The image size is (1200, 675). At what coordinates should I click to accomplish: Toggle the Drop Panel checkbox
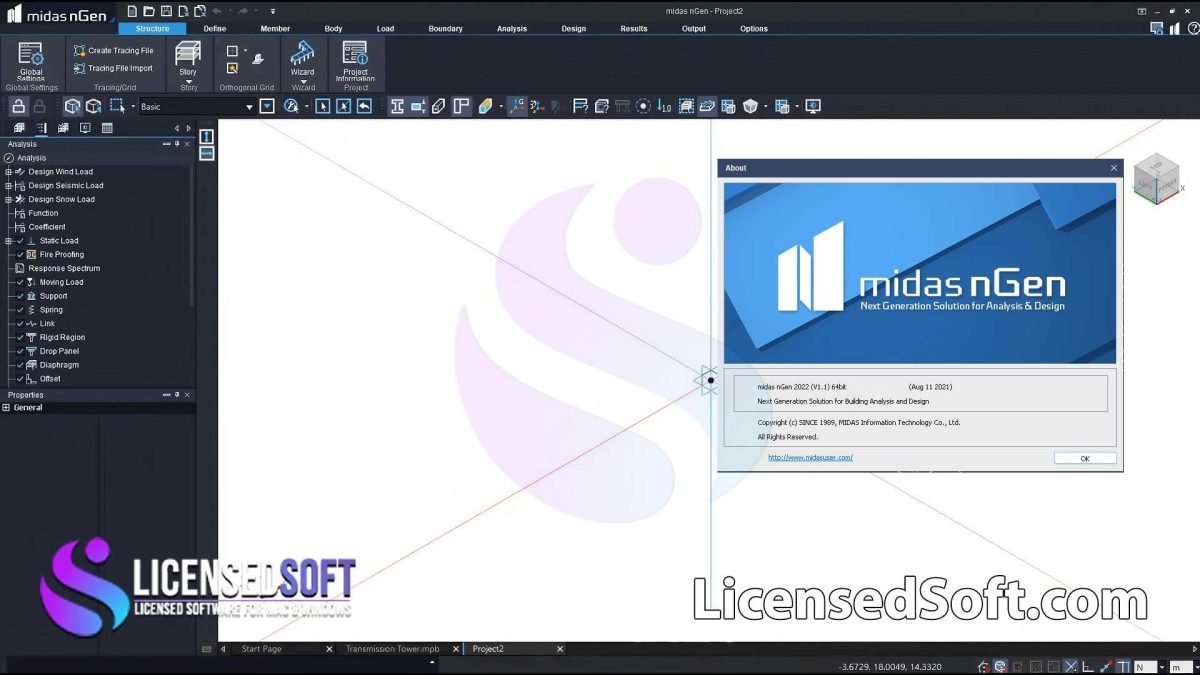click(x=20, y=351)
